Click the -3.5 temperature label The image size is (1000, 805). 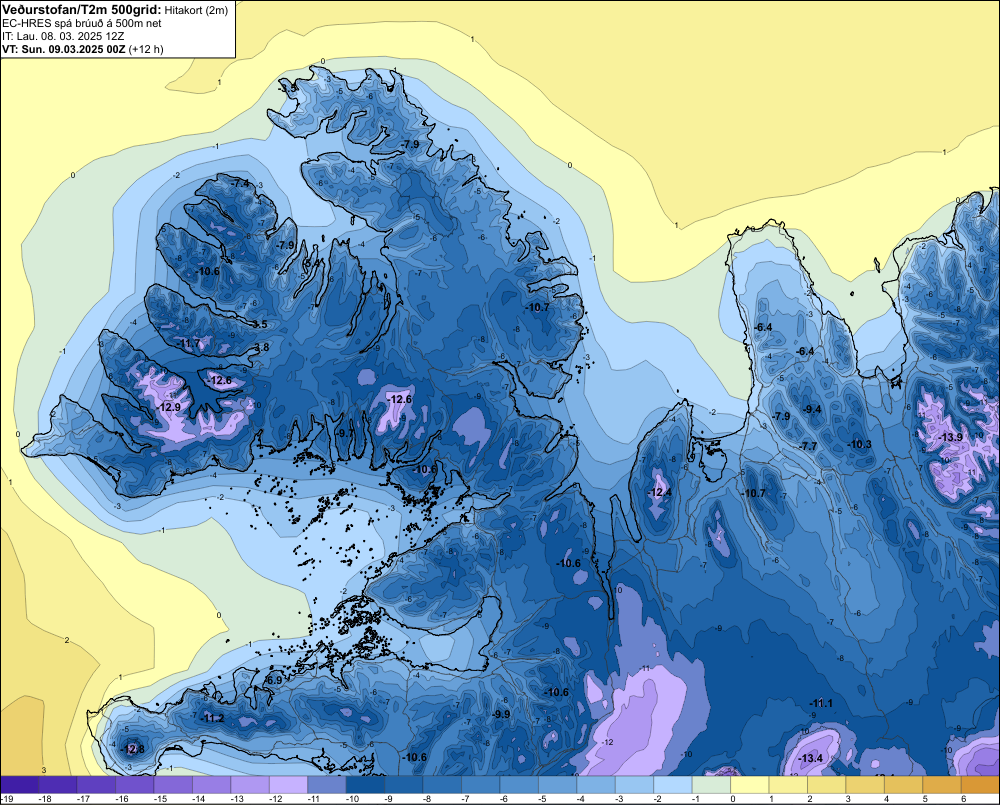[x=258, y=324]
